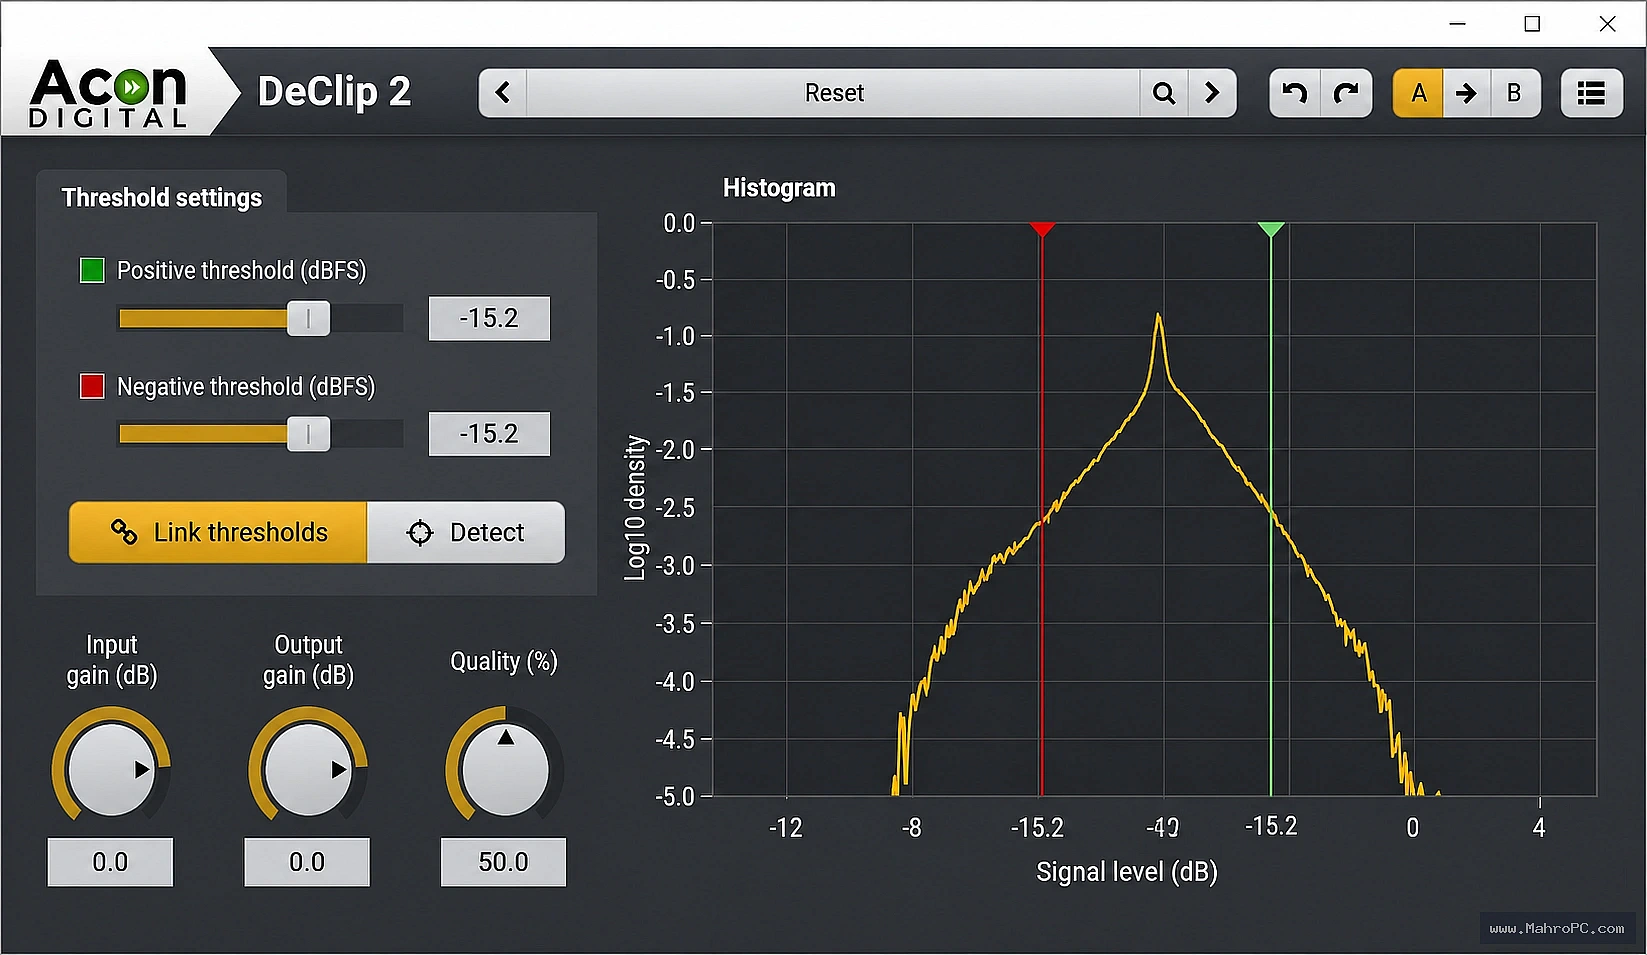Copy A settings to B arrow
This screenshot has height=955, width=1647.
(x=1466, y=93)
